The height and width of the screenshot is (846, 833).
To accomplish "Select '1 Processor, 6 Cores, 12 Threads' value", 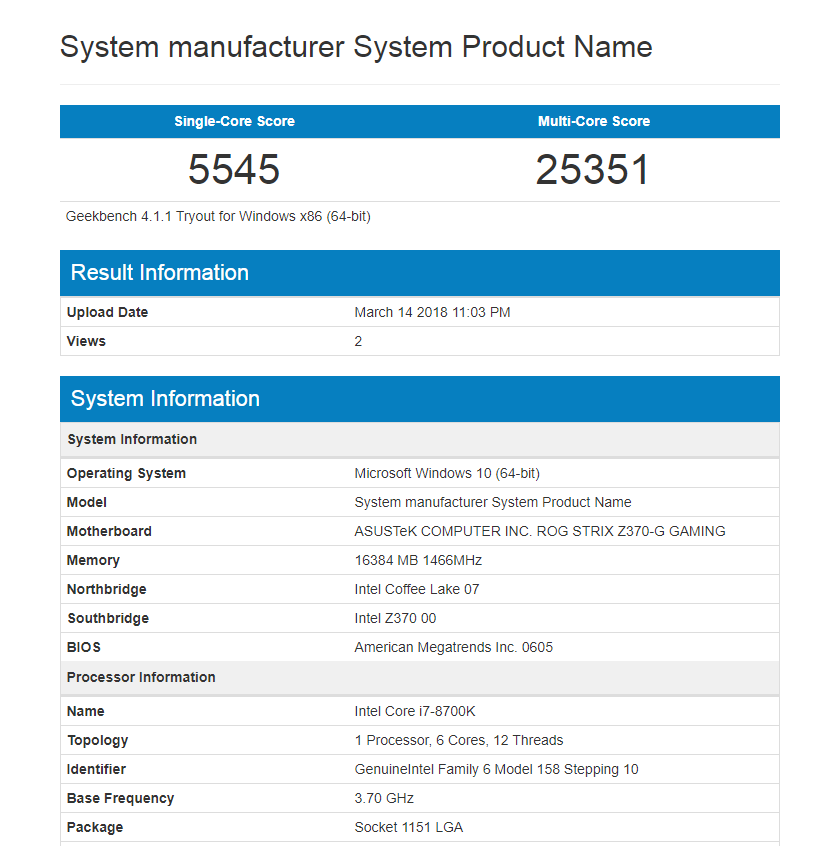I will [459, 741].
